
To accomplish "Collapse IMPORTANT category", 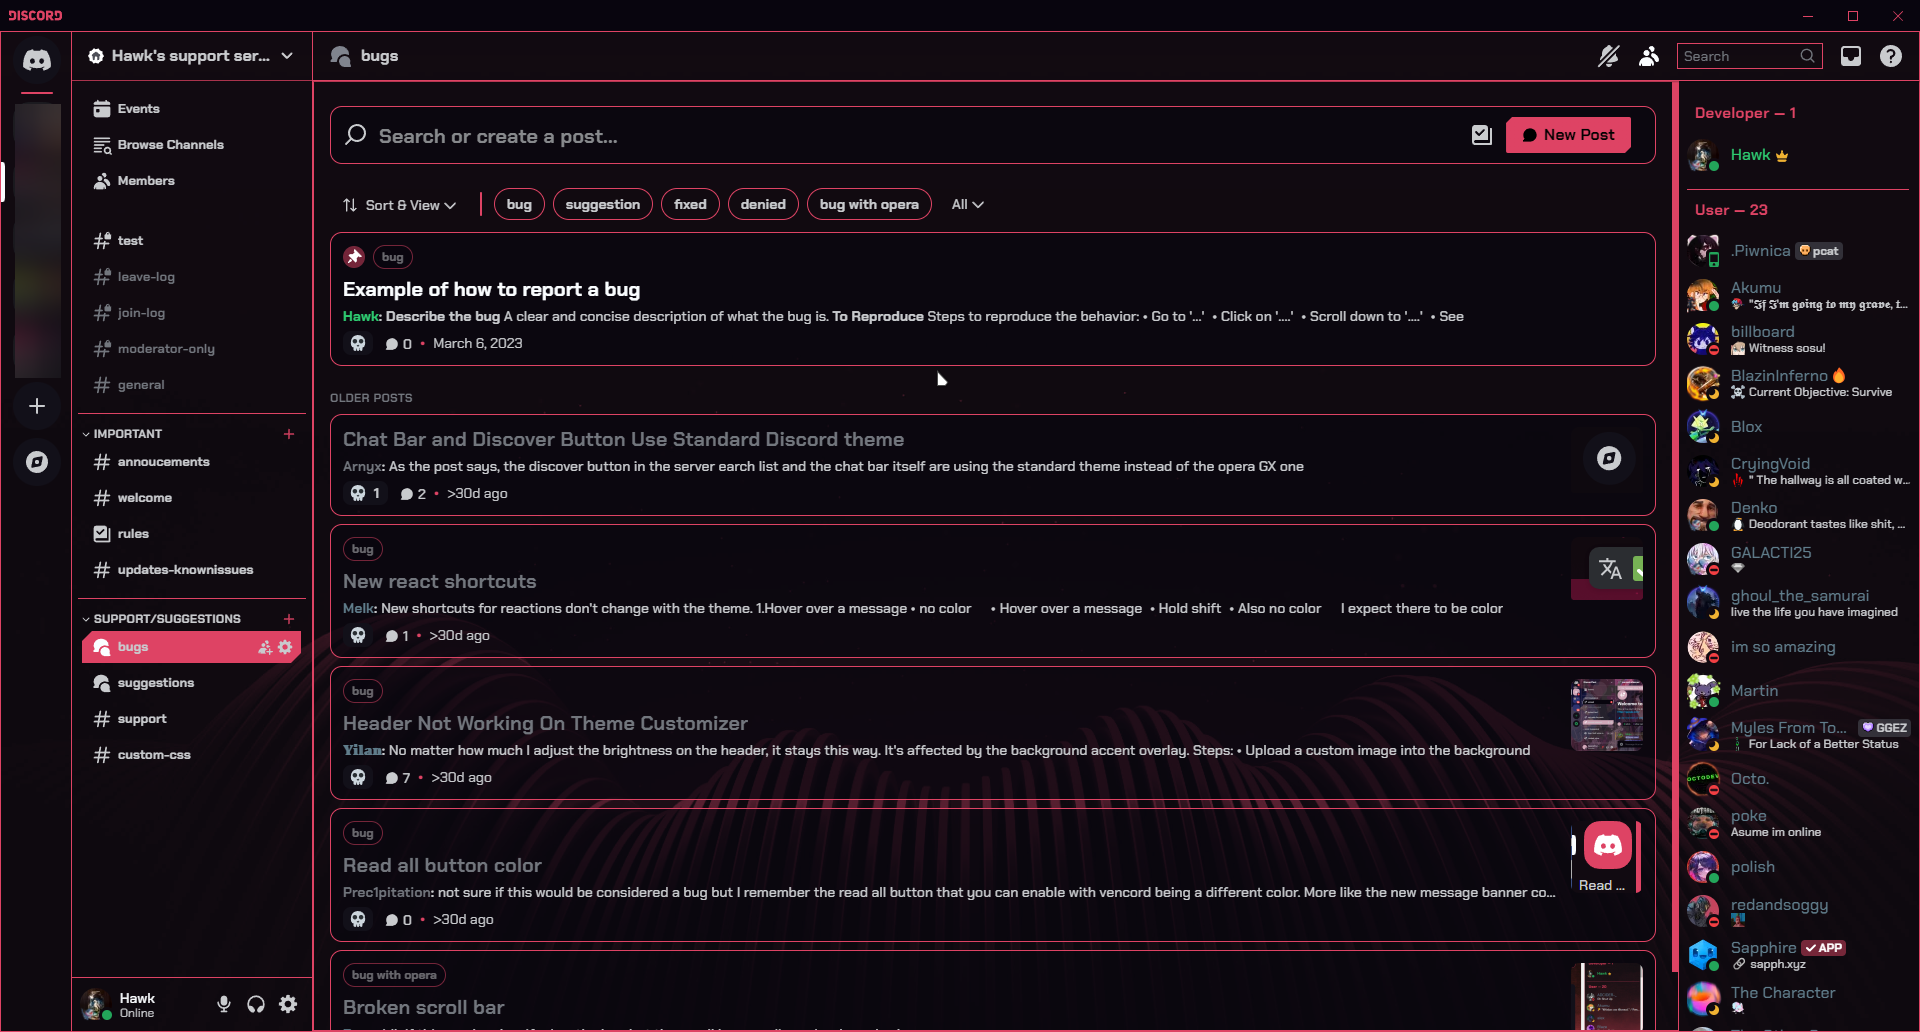I will [122, 434].
